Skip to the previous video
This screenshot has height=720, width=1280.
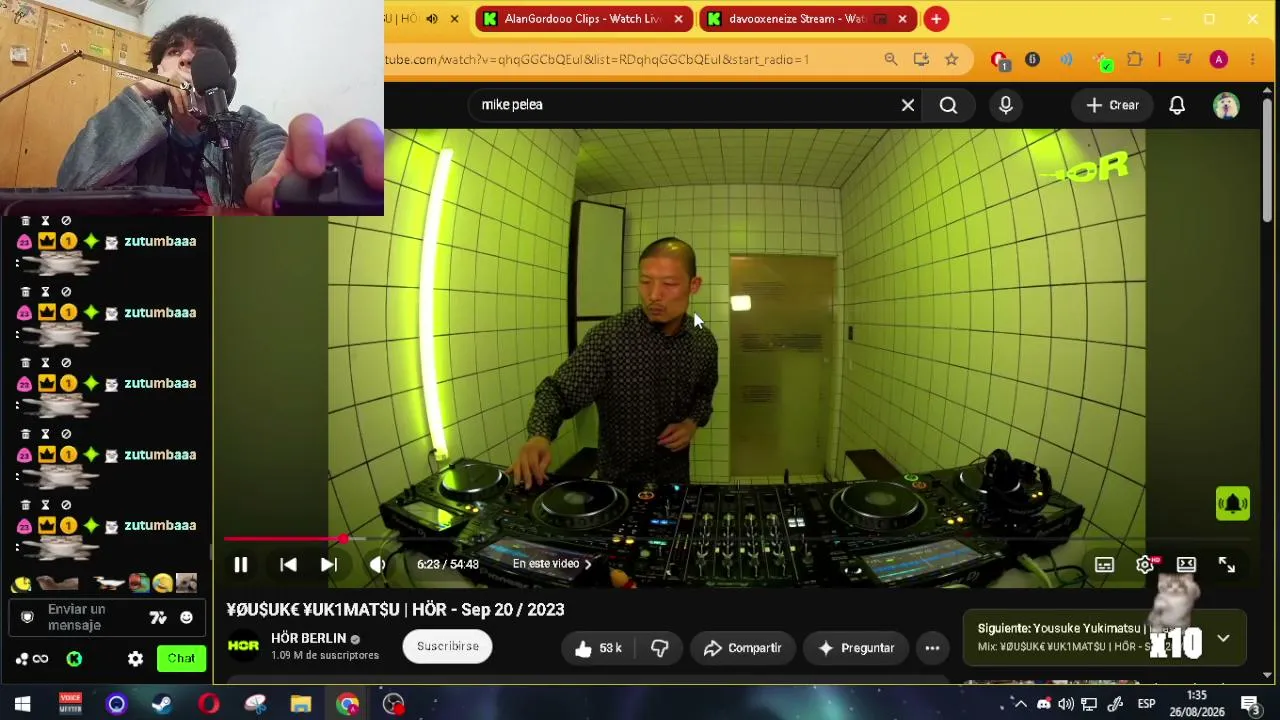[x=288, y=565]
